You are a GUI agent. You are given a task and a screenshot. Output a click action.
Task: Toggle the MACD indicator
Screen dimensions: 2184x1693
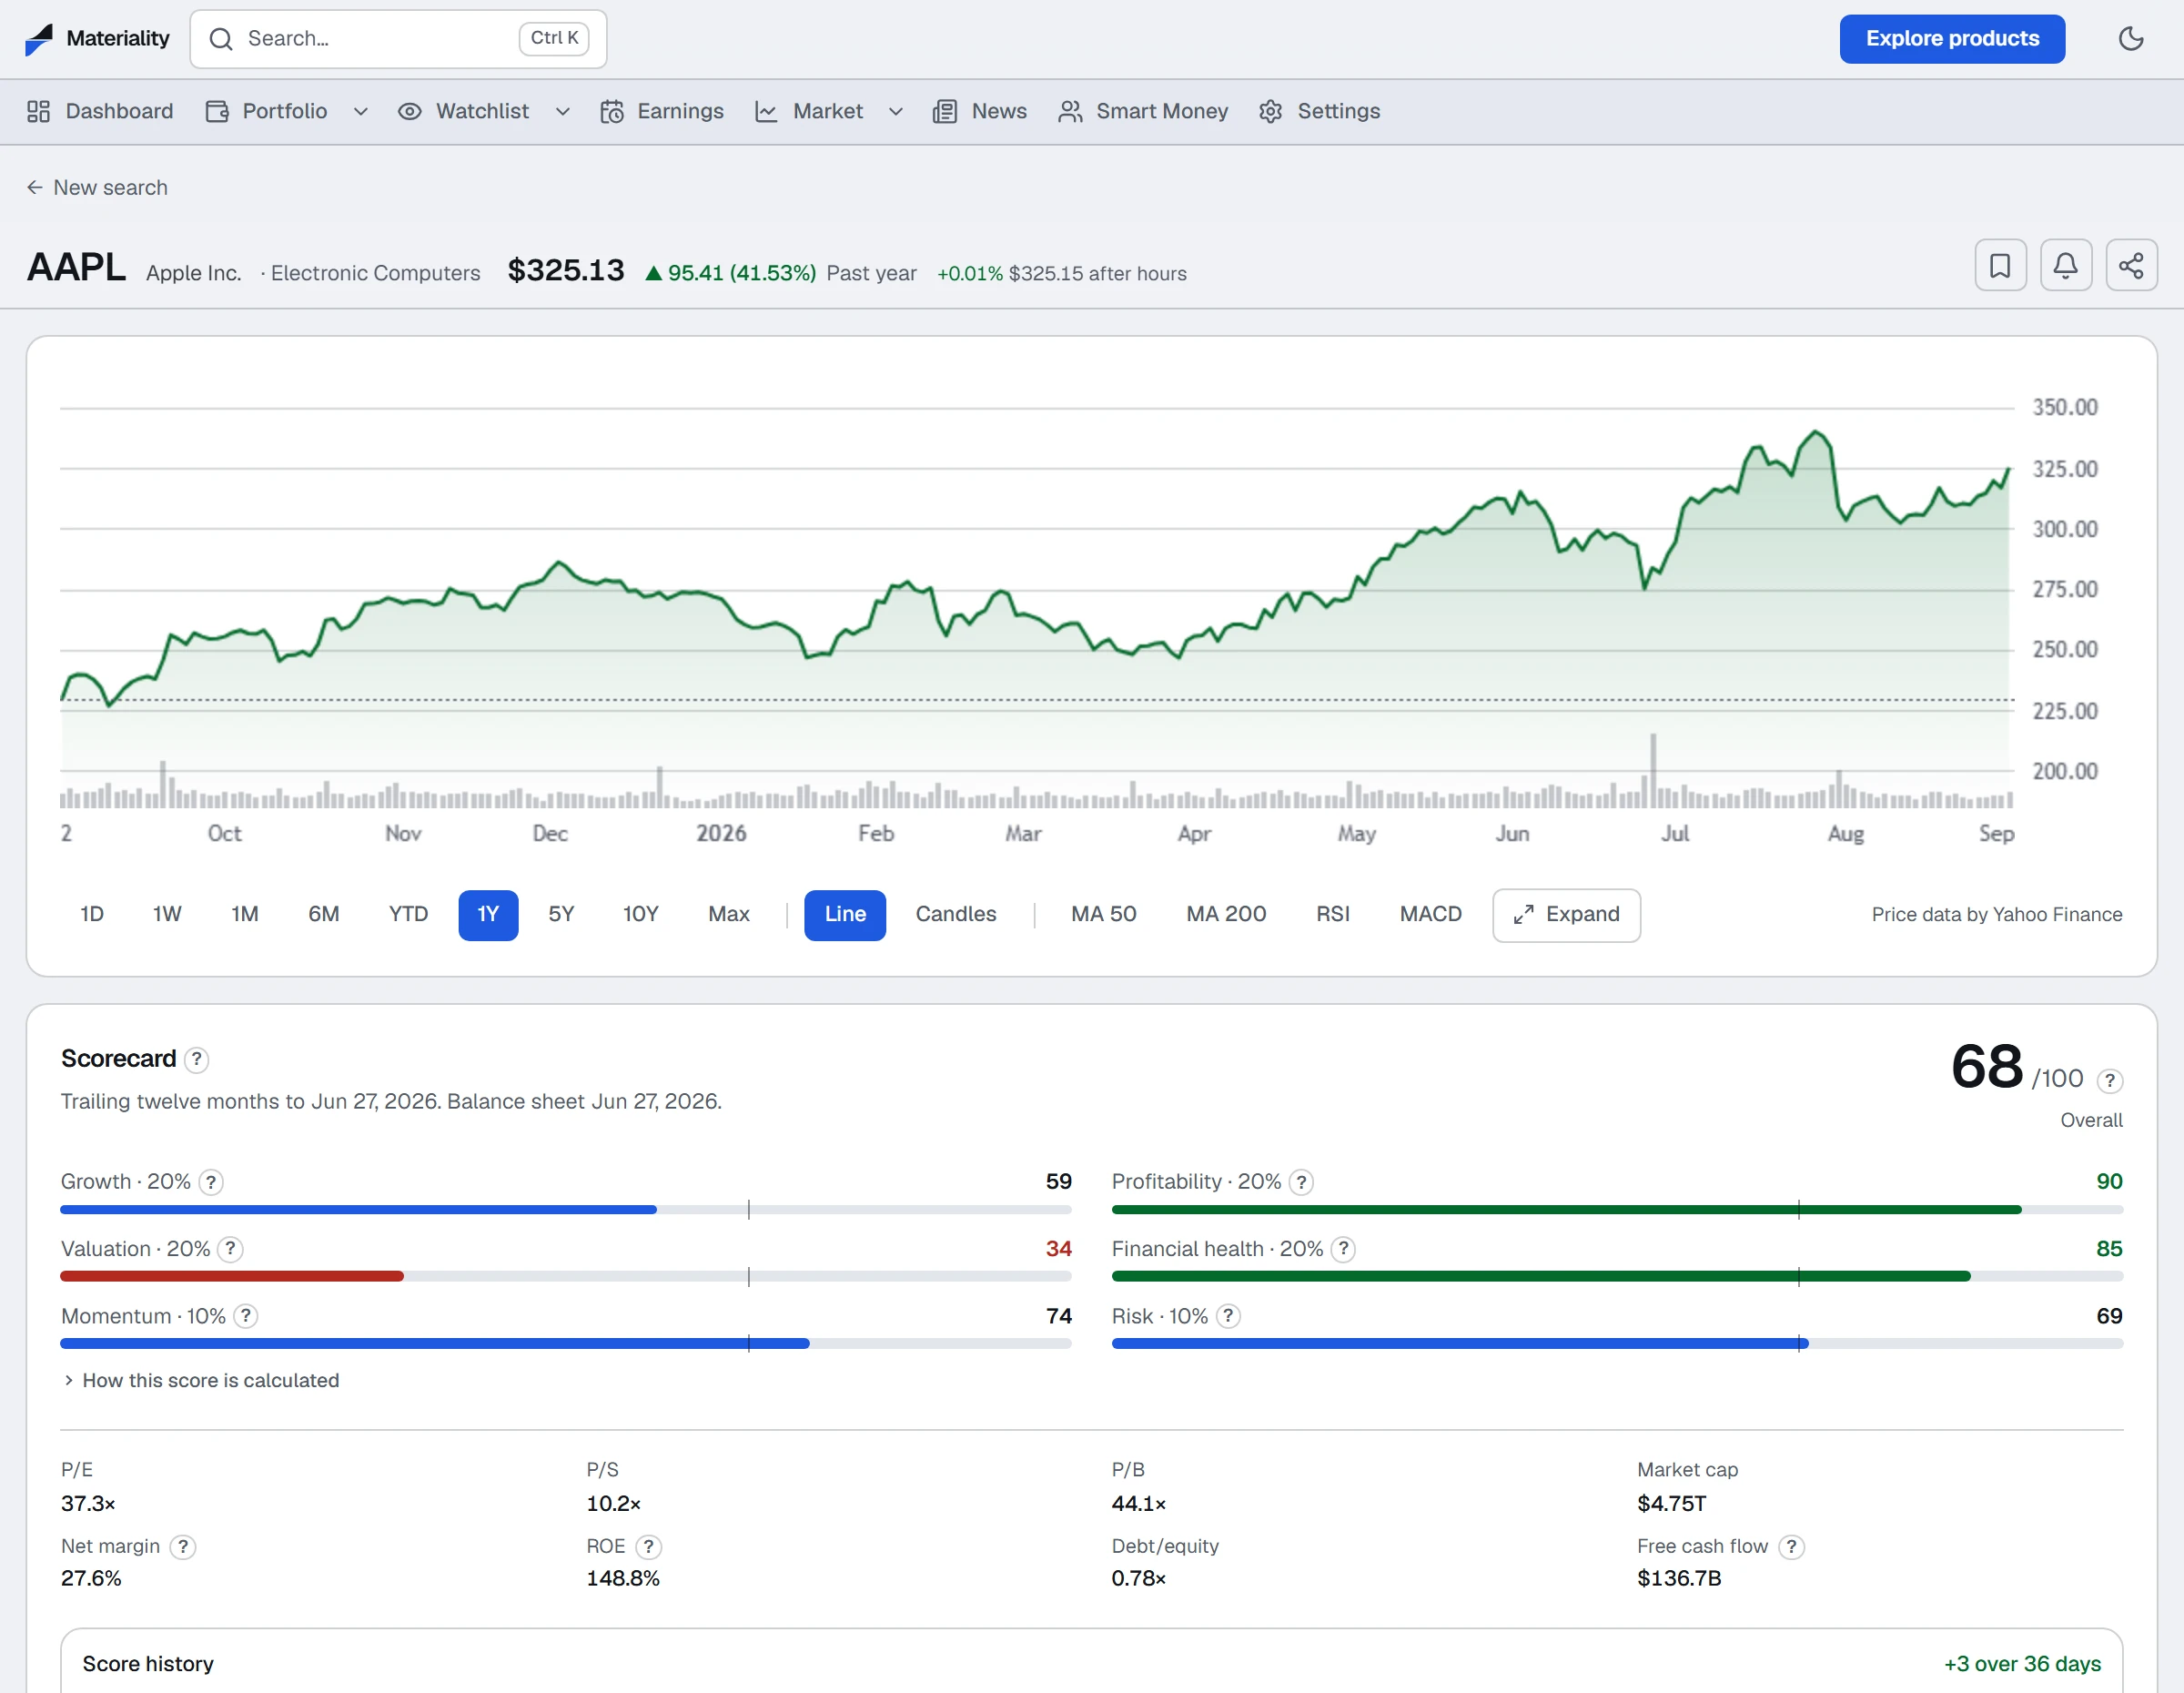[1430, 914]
